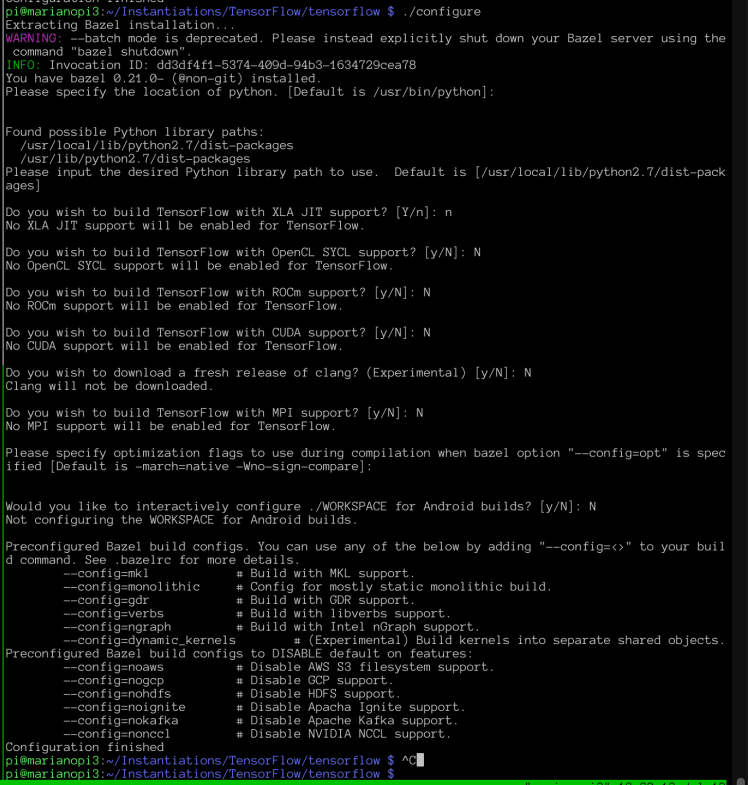Screen dimensions: 748x785
Task: Select the --config=noignite option
Action: click(x=125, y=707)
